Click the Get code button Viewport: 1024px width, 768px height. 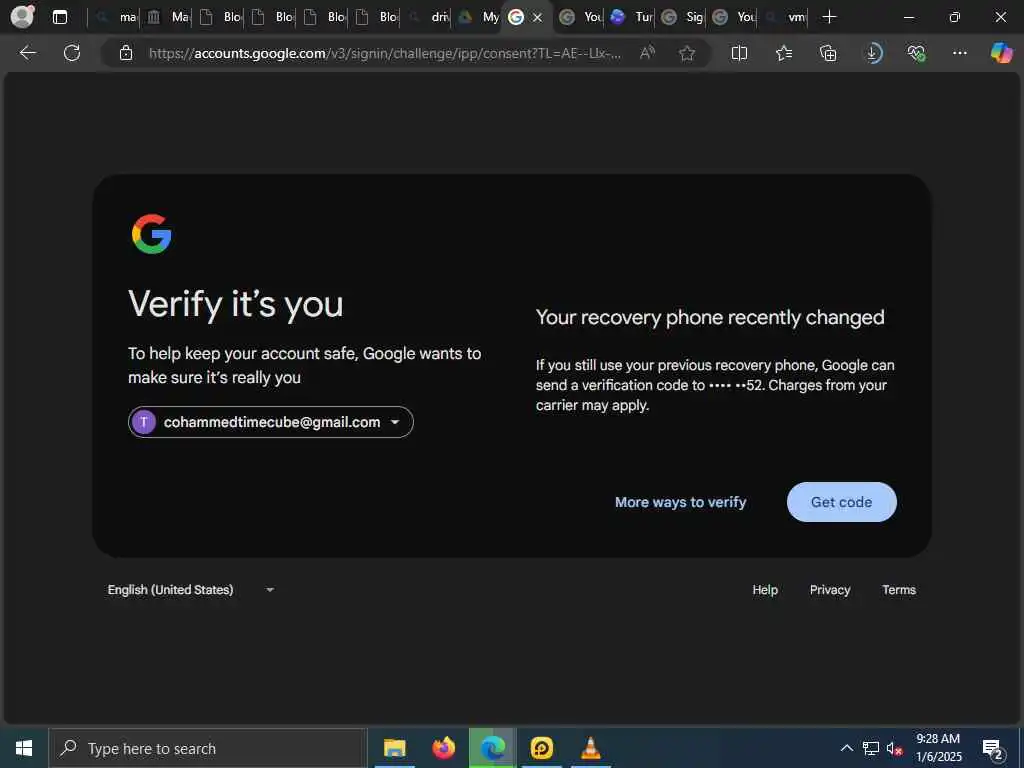(841, 502)
